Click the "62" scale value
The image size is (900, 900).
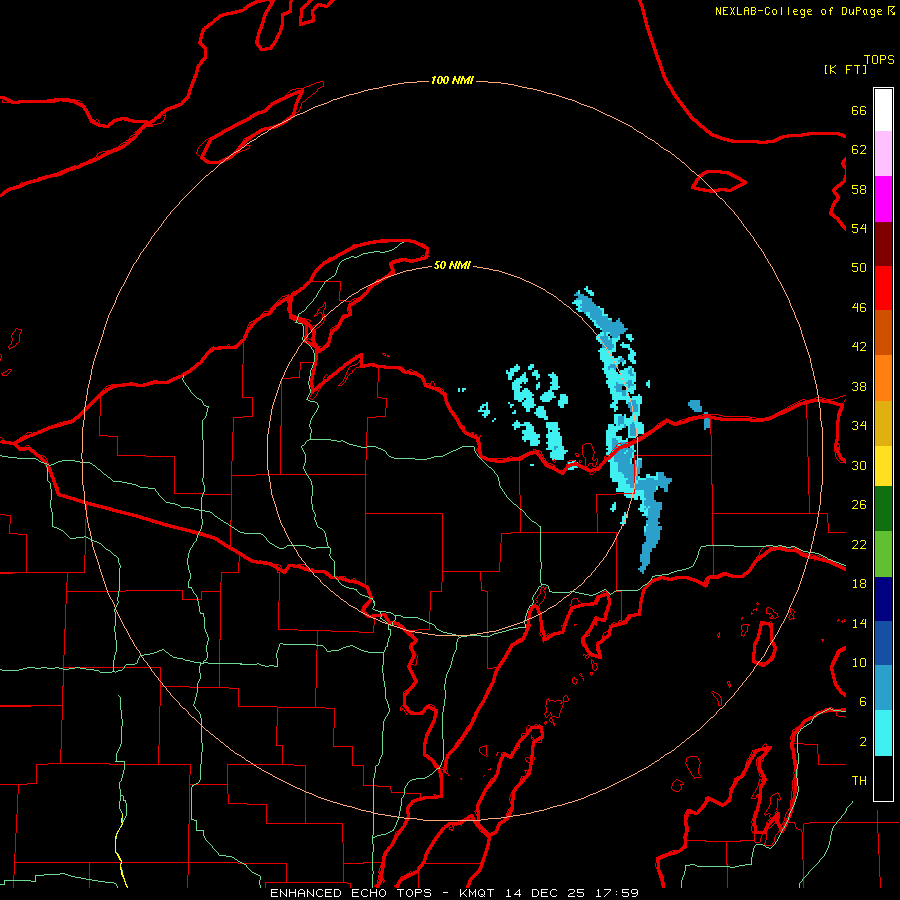859,150
